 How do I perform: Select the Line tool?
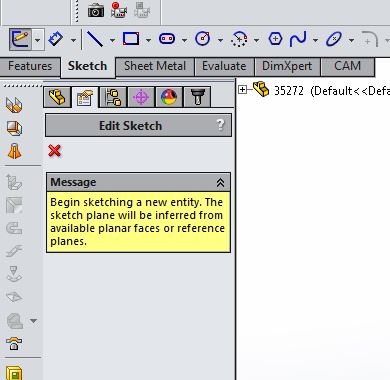[x=95, y=39]
